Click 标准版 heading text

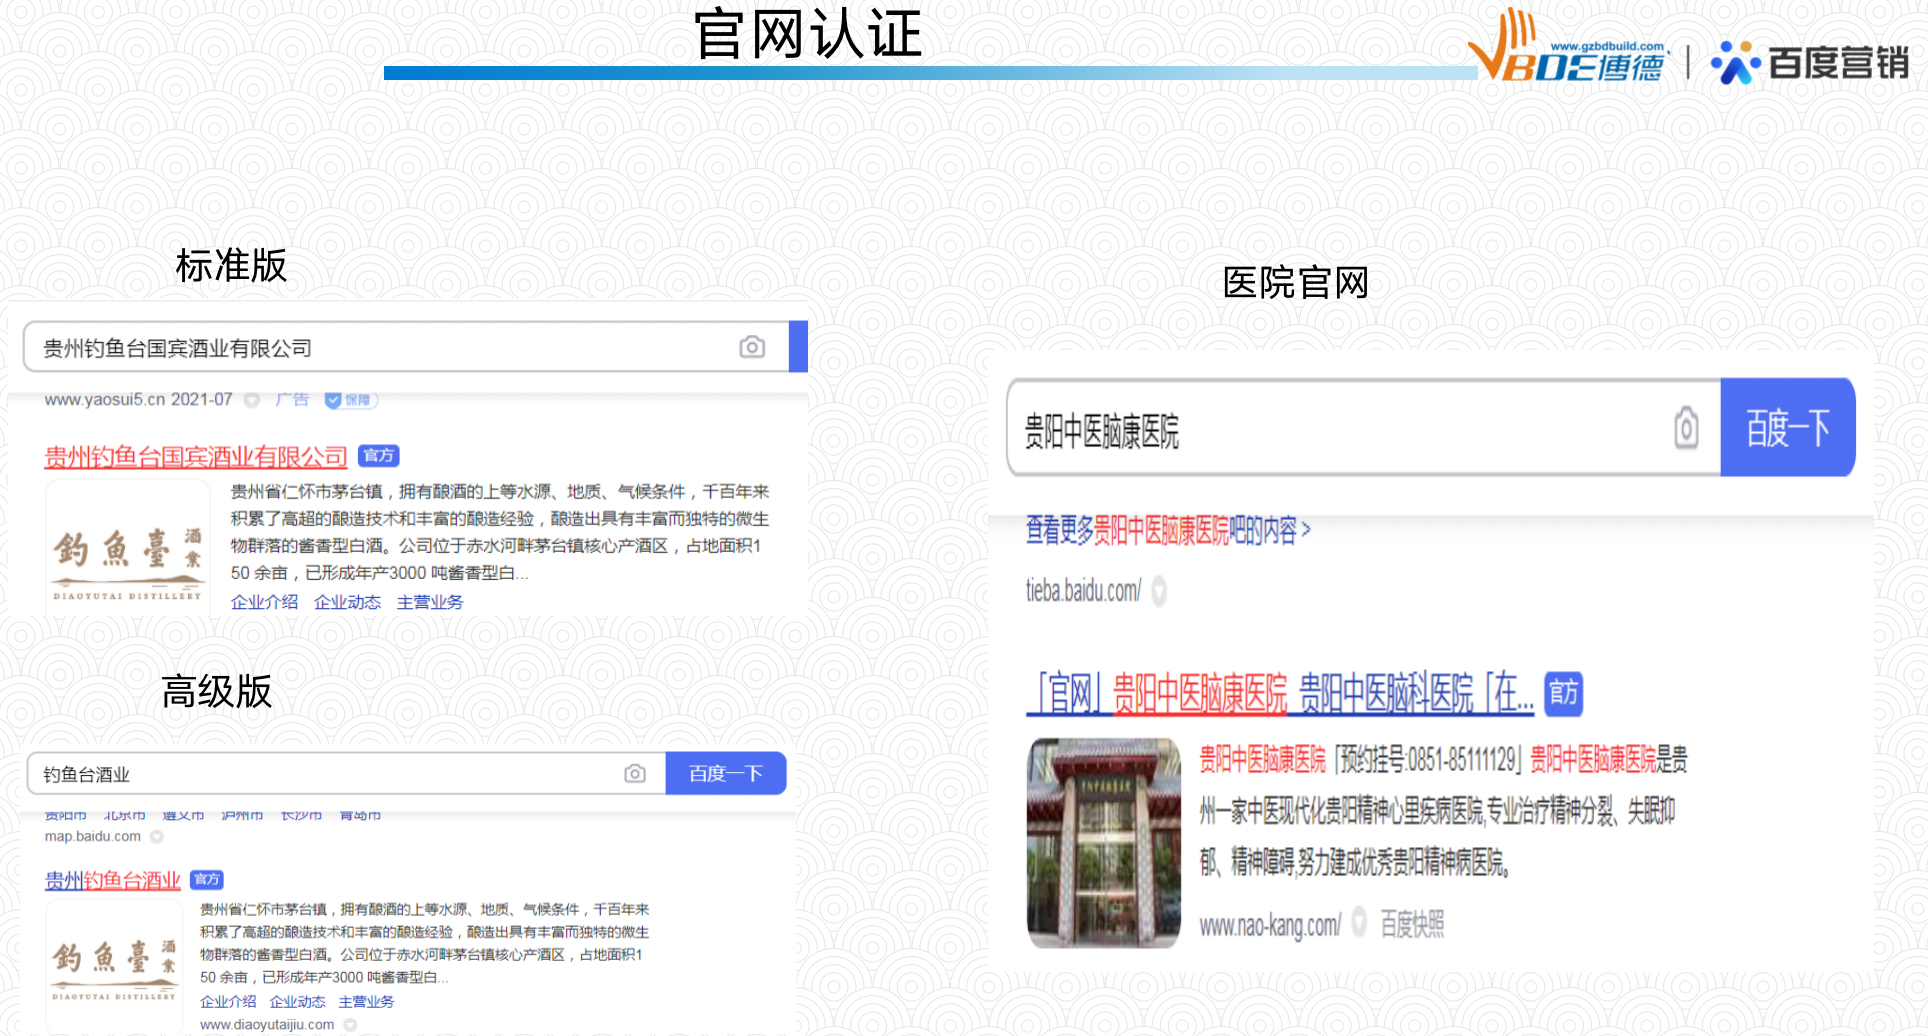[231, 266]
